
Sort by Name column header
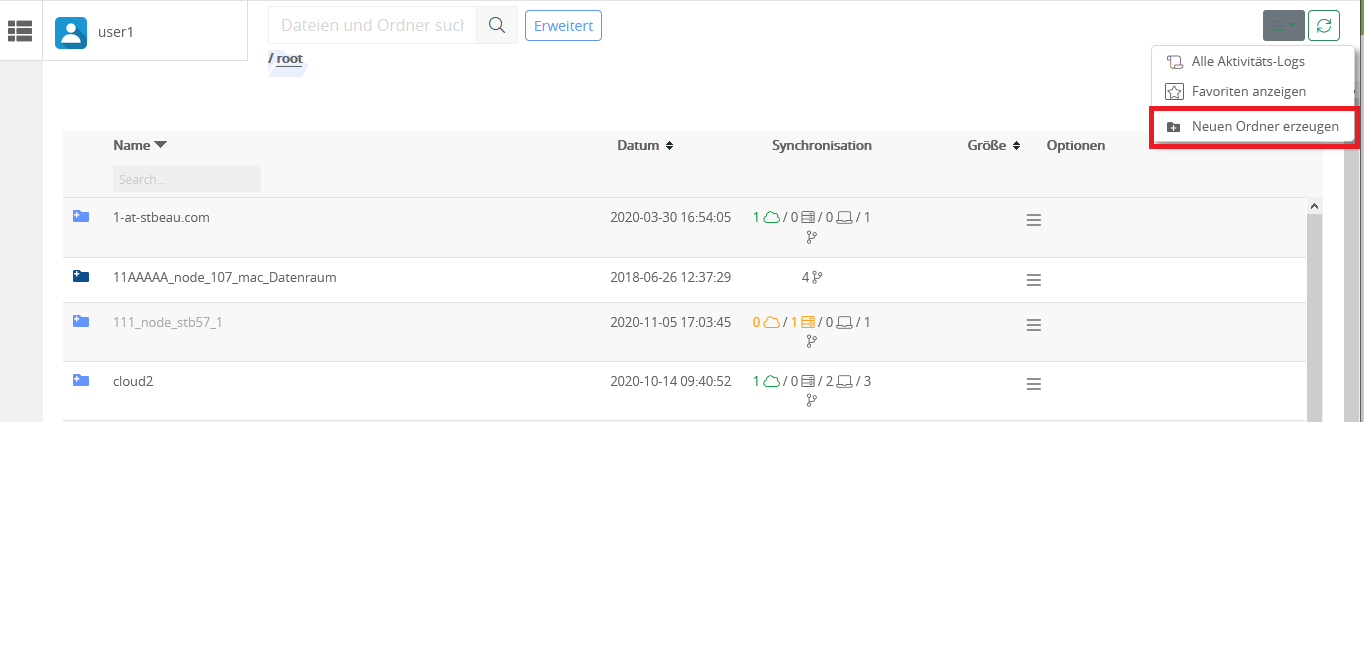[140, 145]
